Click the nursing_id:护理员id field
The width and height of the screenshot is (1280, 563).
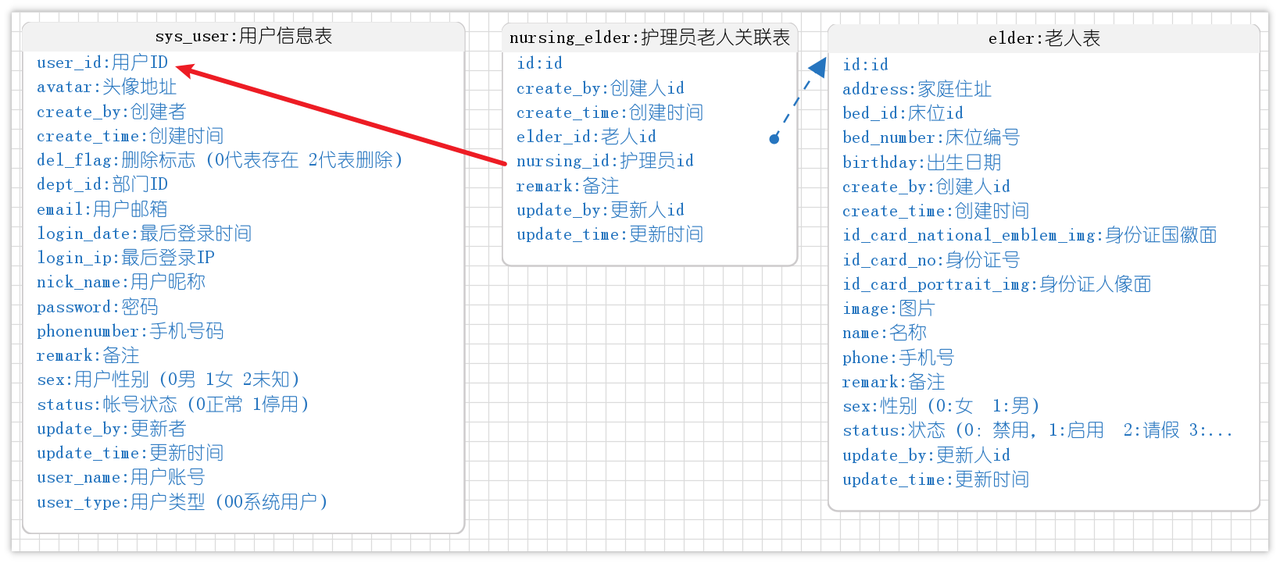605,161
